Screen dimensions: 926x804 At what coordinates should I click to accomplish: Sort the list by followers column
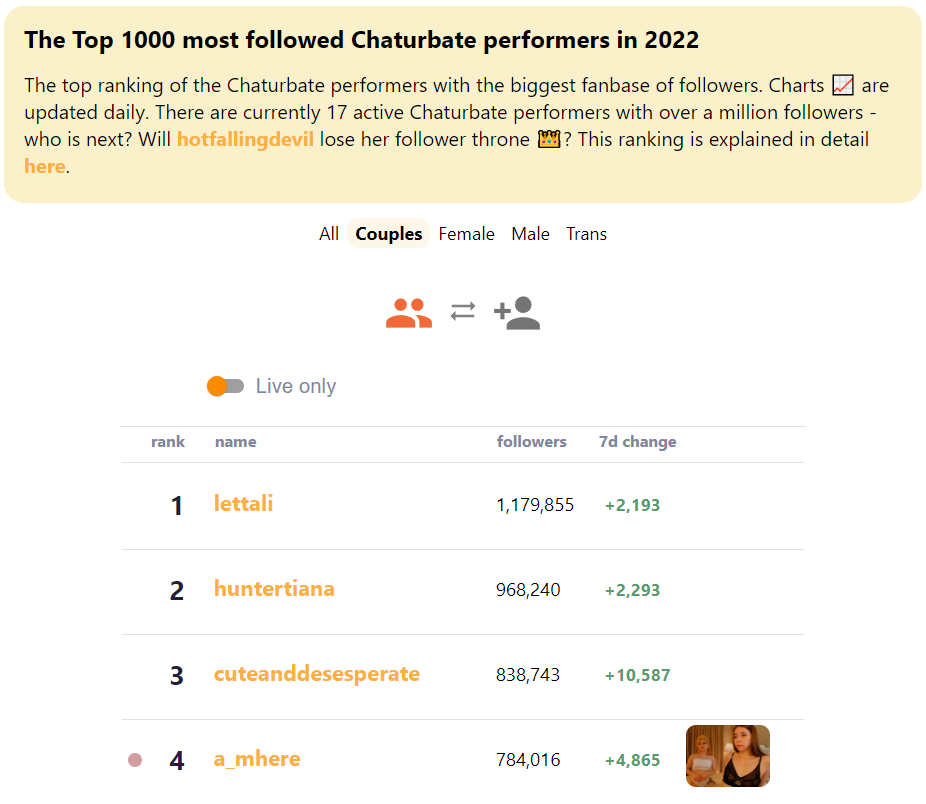[x=532, y=442]
